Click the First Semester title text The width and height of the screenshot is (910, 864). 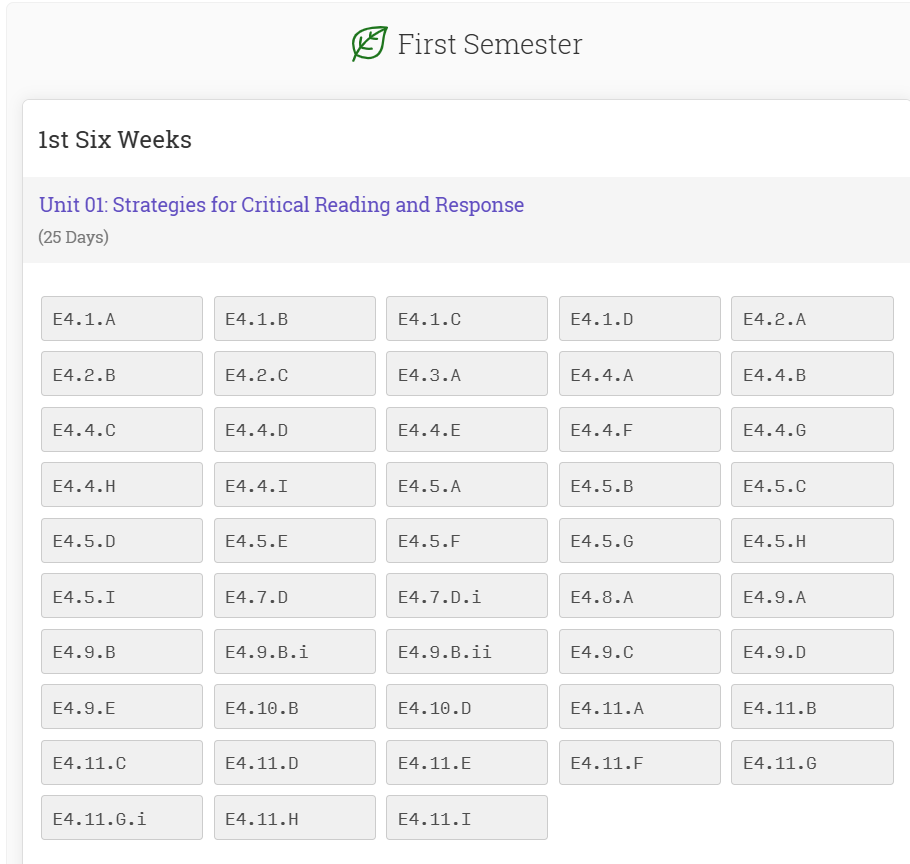point(489,45)
